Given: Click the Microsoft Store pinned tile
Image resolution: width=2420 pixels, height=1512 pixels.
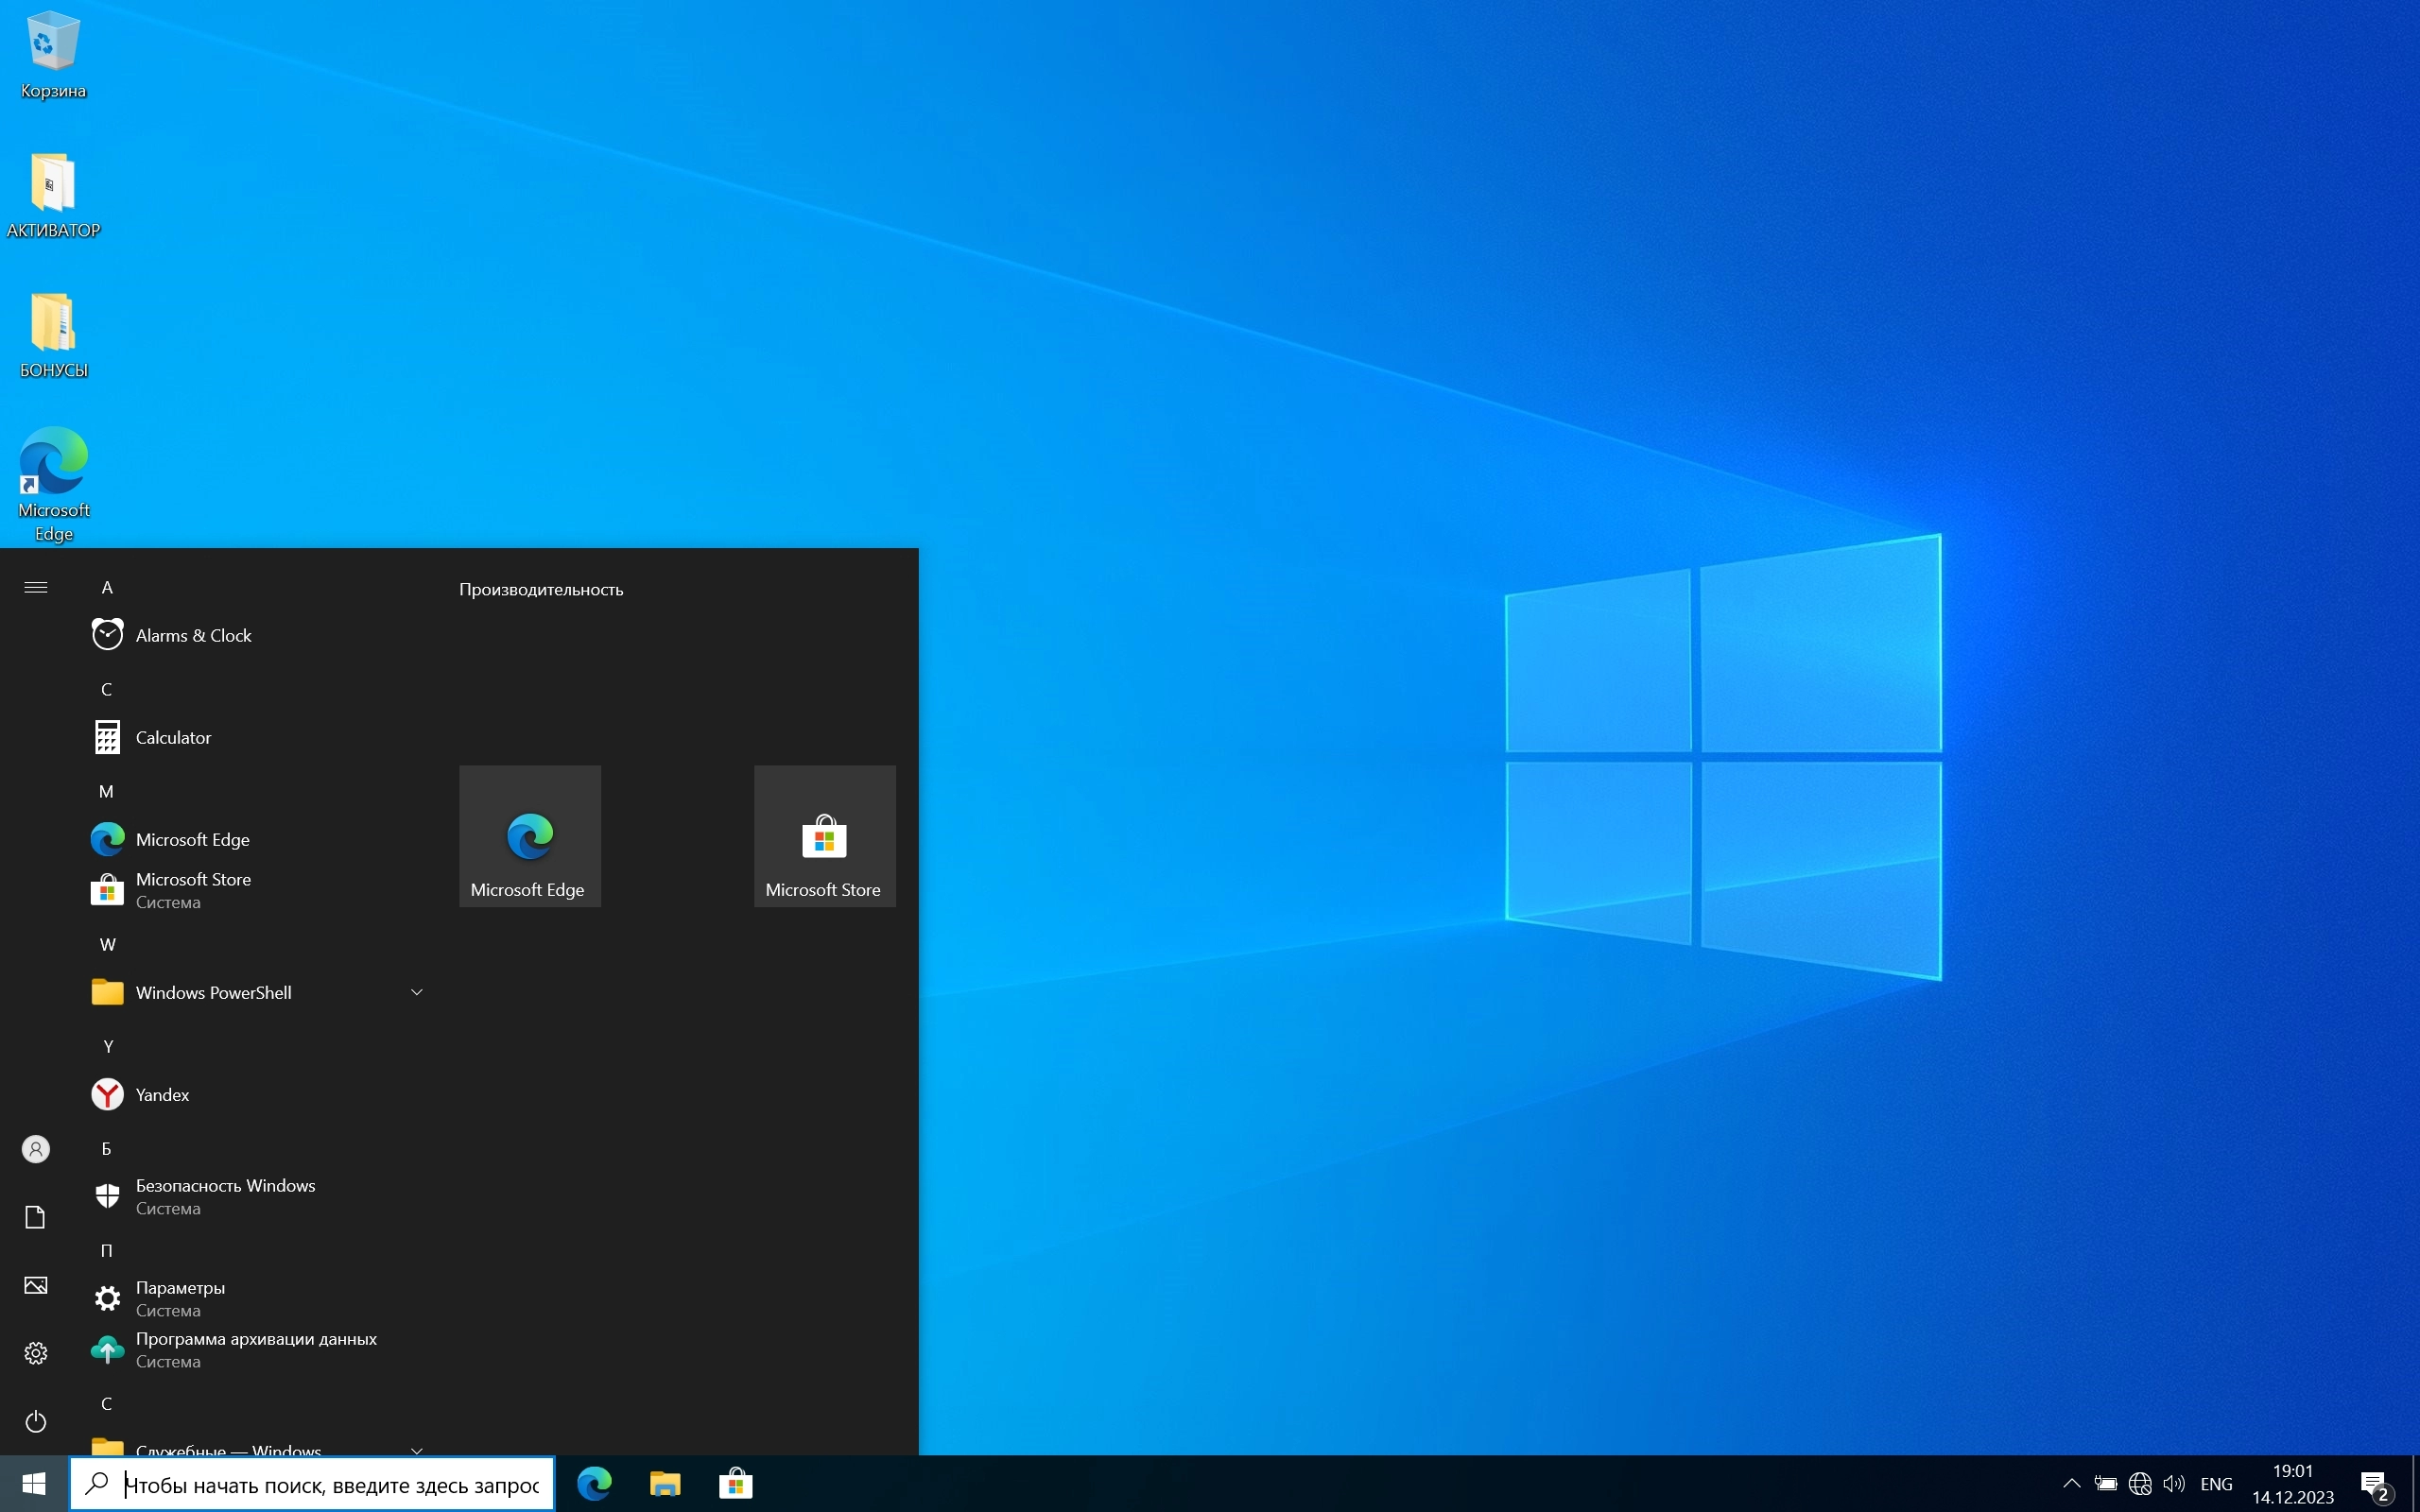Looking at the screenshot, I should point(824,837).
